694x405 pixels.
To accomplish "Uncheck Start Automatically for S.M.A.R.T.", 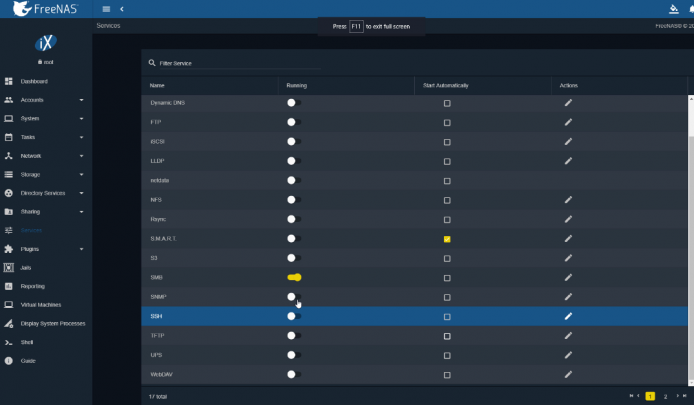I will [x=447, y=239].
